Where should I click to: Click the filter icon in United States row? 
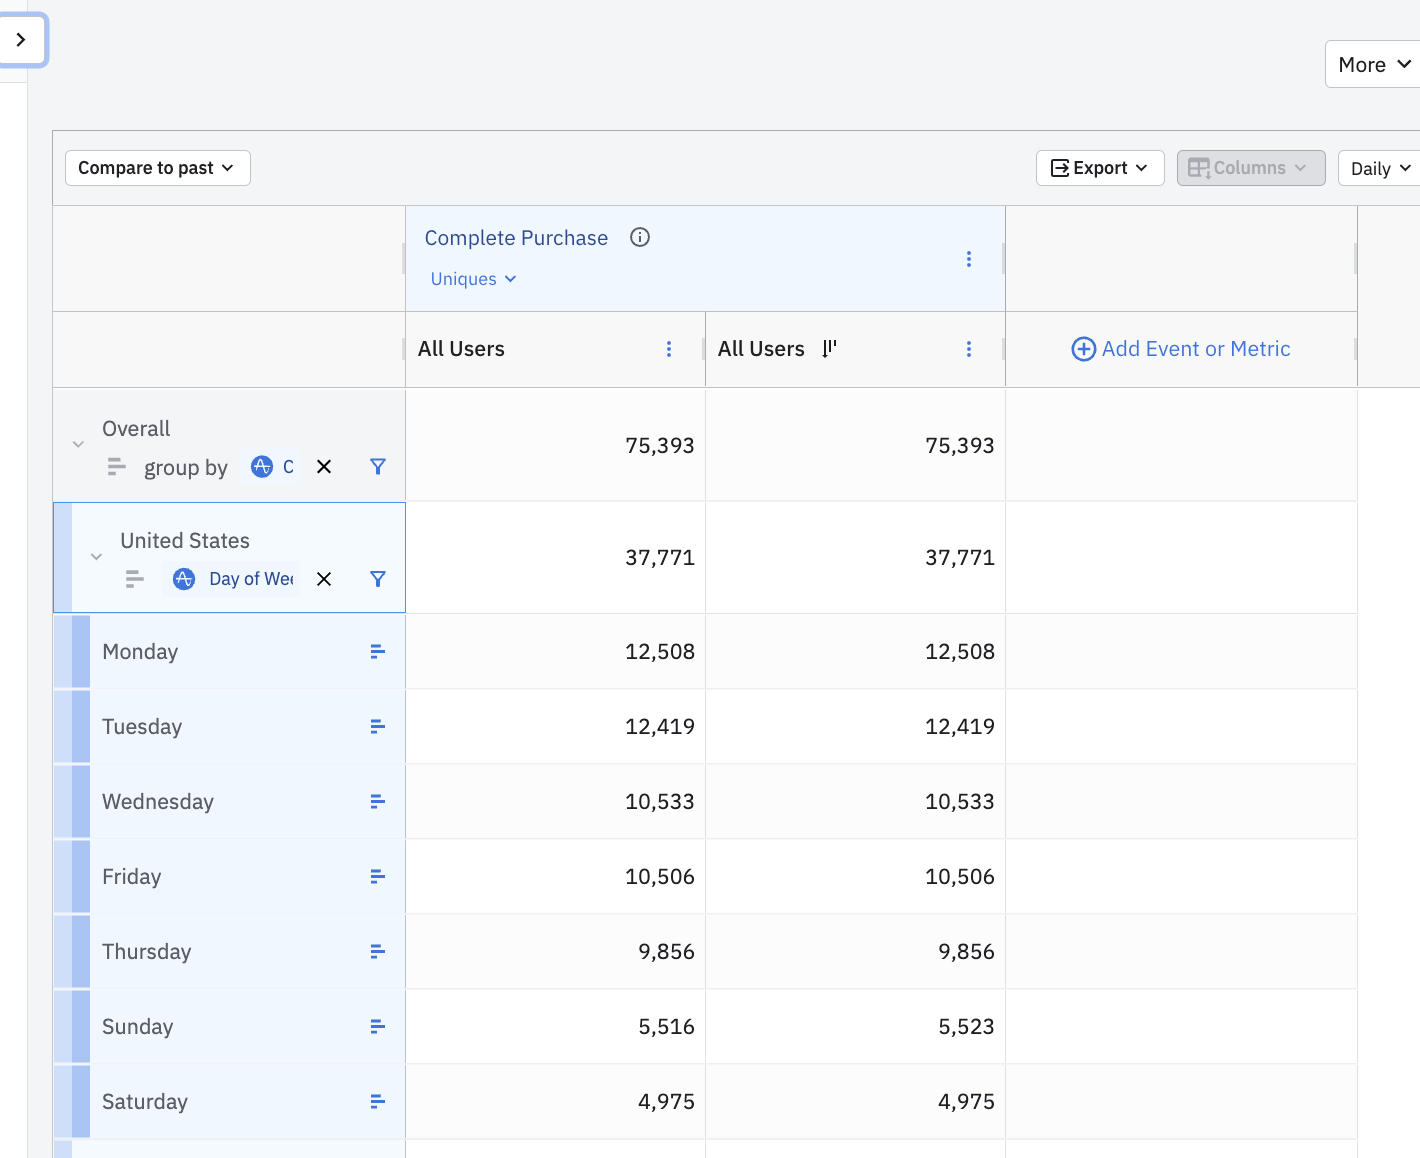tap(377, 579)
